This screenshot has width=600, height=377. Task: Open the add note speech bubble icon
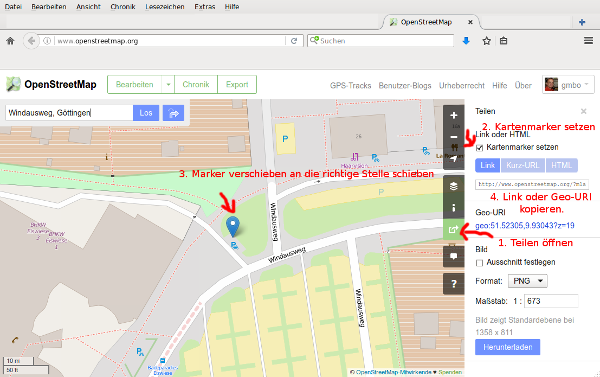click(453, 256)
